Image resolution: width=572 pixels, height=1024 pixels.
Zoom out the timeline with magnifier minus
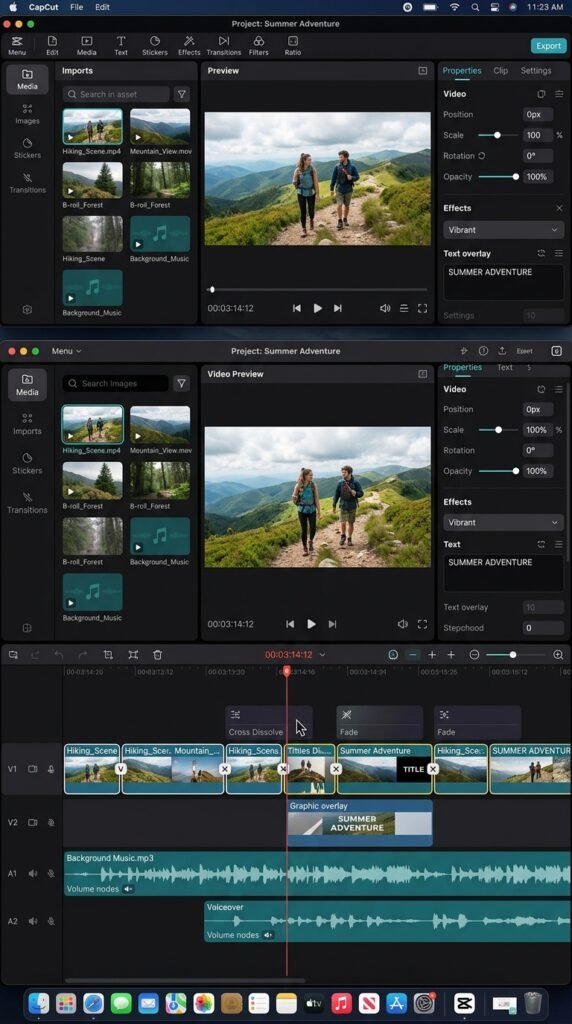point(475,654)
